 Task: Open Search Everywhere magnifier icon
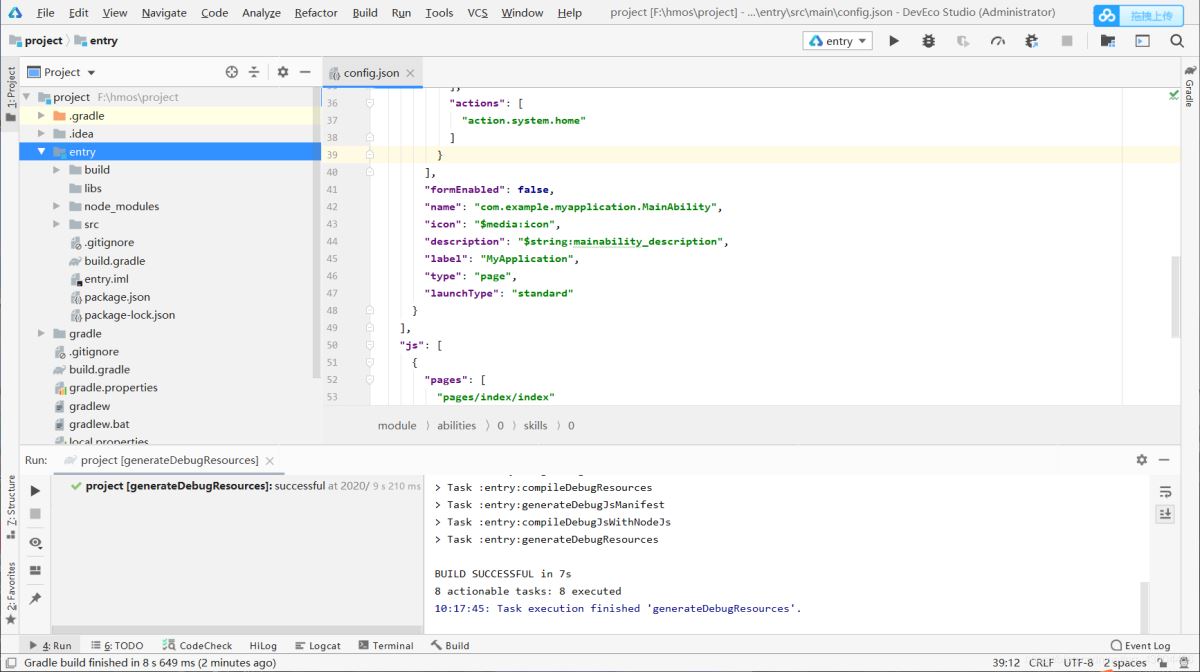point(1177,41)
